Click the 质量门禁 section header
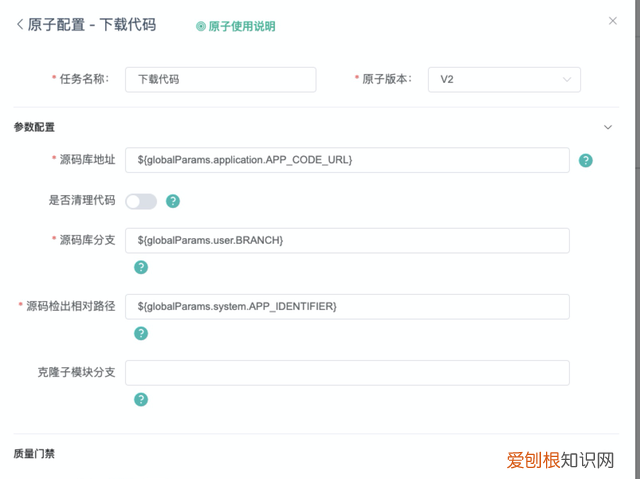640x479 pixels. (x=34, y=453)
